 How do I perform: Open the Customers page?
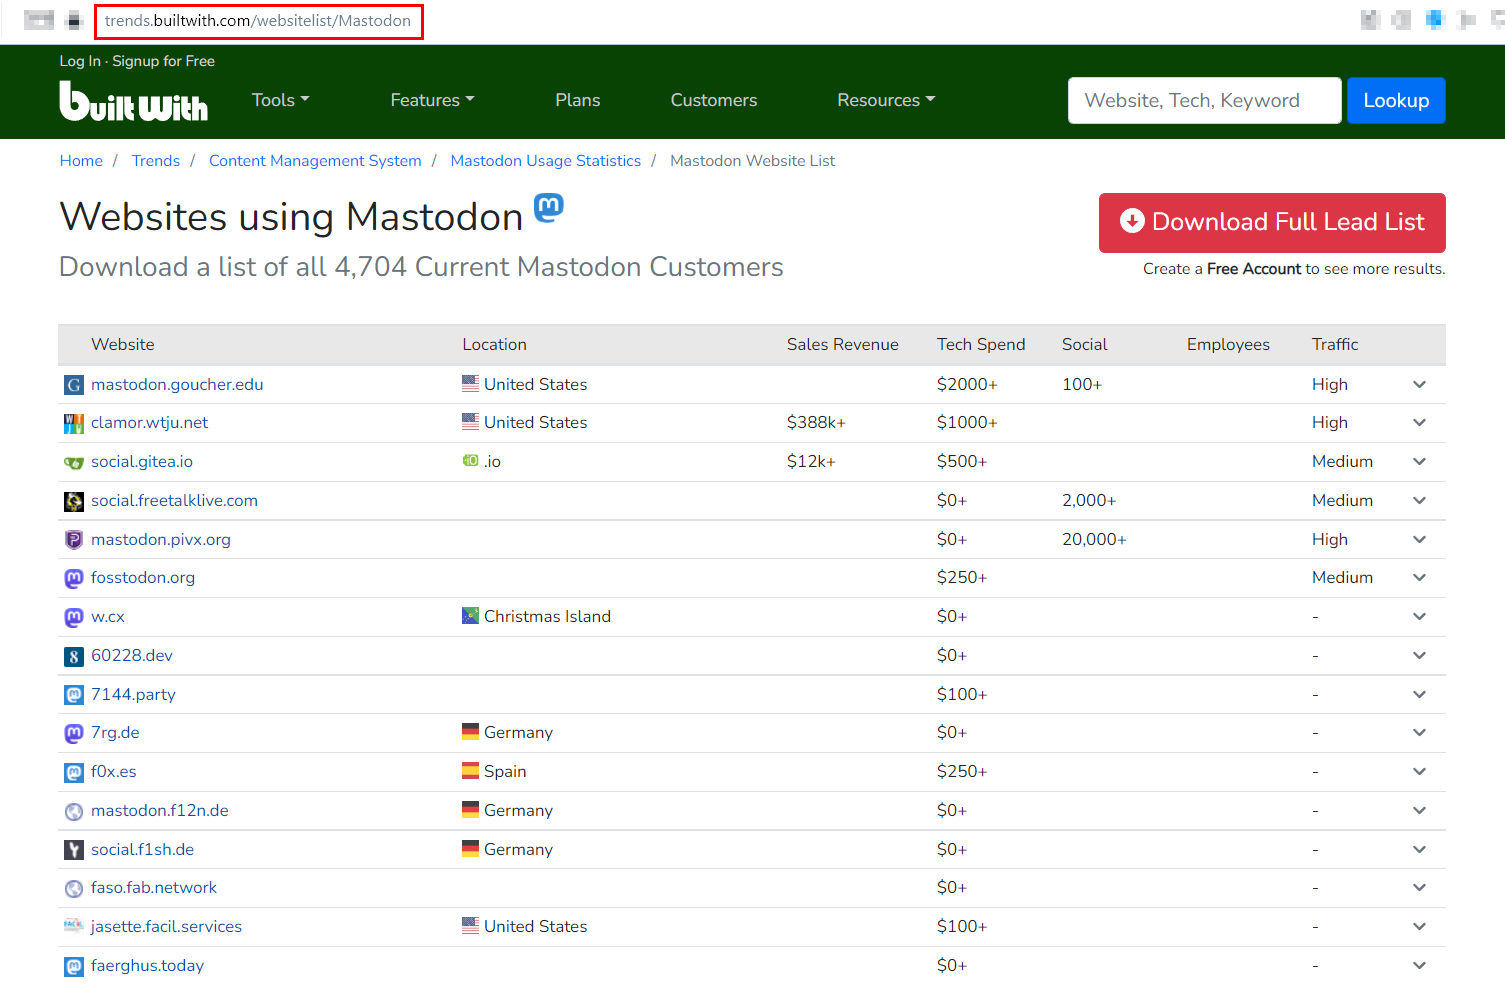(x=714, y=100)
